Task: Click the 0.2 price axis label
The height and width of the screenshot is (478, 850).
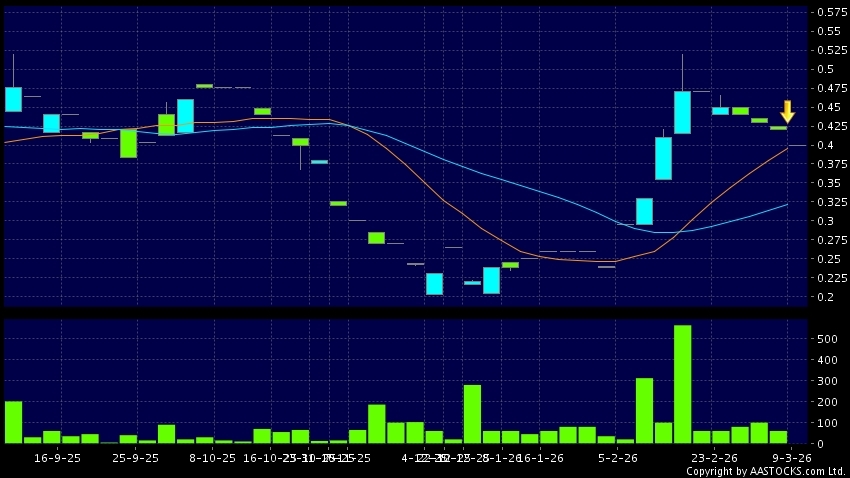Action: pos(827,297)
